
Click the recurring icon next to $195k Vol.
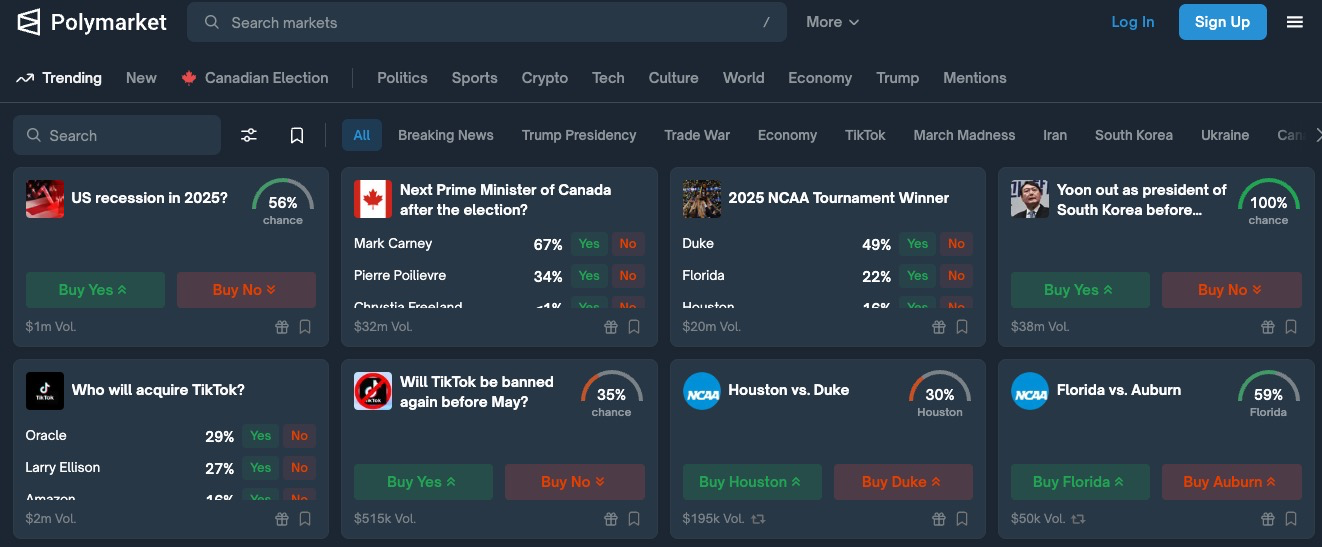(759, 519)
